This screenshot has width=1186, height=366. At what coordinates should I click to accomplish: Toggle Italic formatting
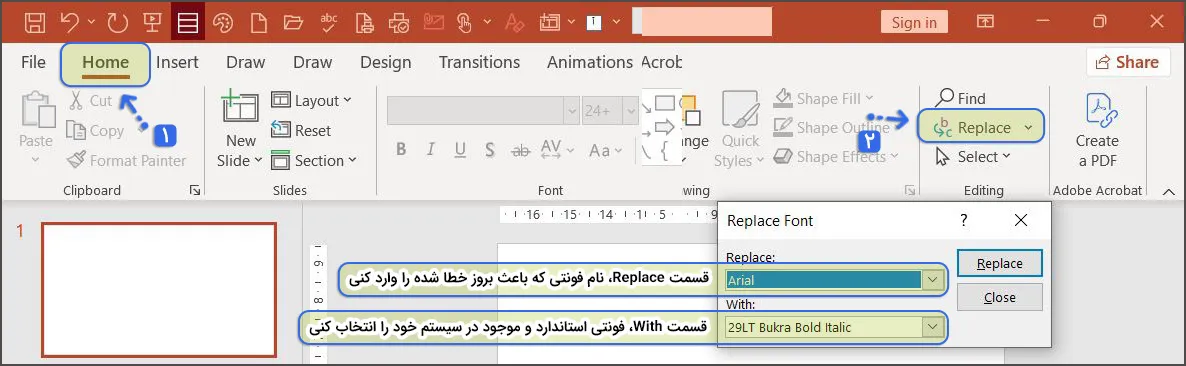(x=430, y=150)
